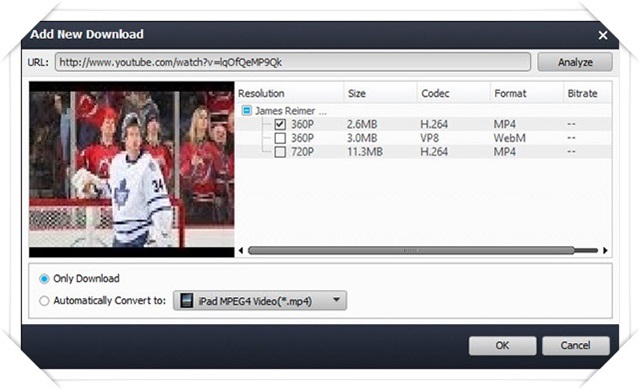Viewport: 640px width, 390px height.
Task: Open the iPad MPEG4 Video format dropdown
Action: [x=260, y=301]
